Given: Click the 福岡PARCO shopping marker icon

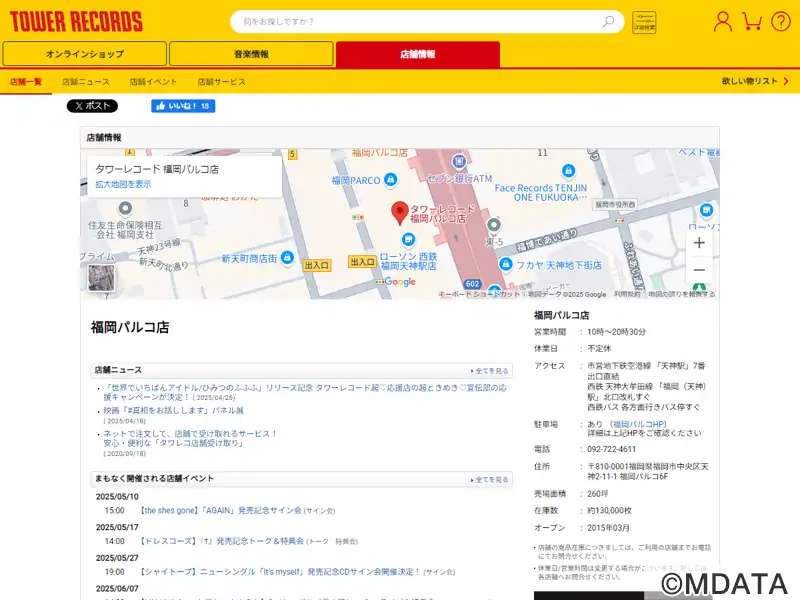Looking at the screenshot, I should tap(391, 179).
